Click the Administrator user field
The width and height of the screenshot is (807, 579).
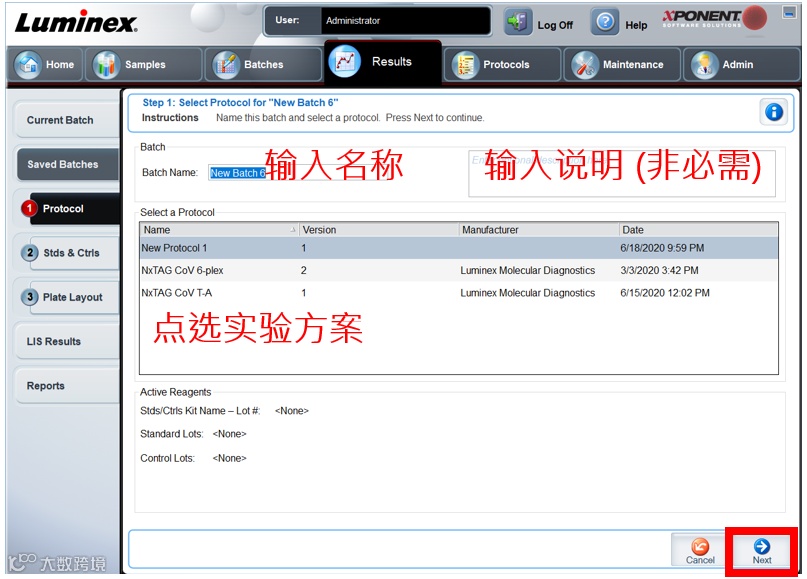(x=406, y=21)
